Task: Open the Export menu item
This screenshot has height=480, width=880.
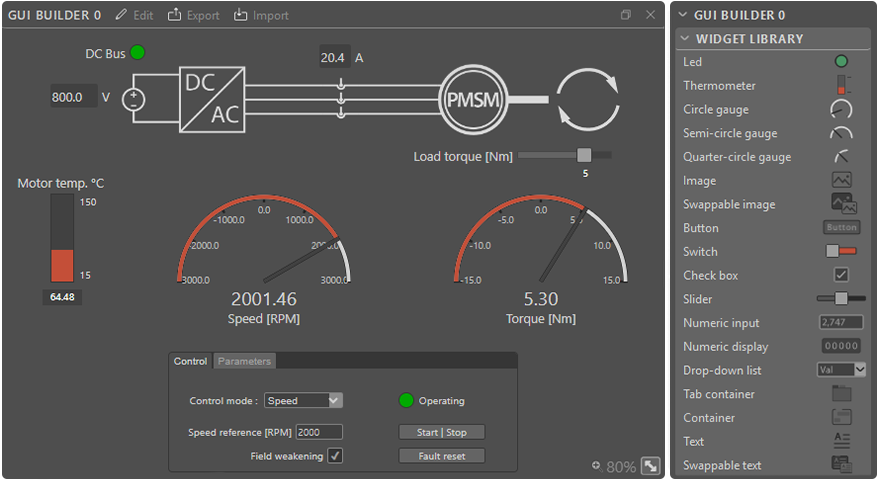Action: (x=193, y=15)
